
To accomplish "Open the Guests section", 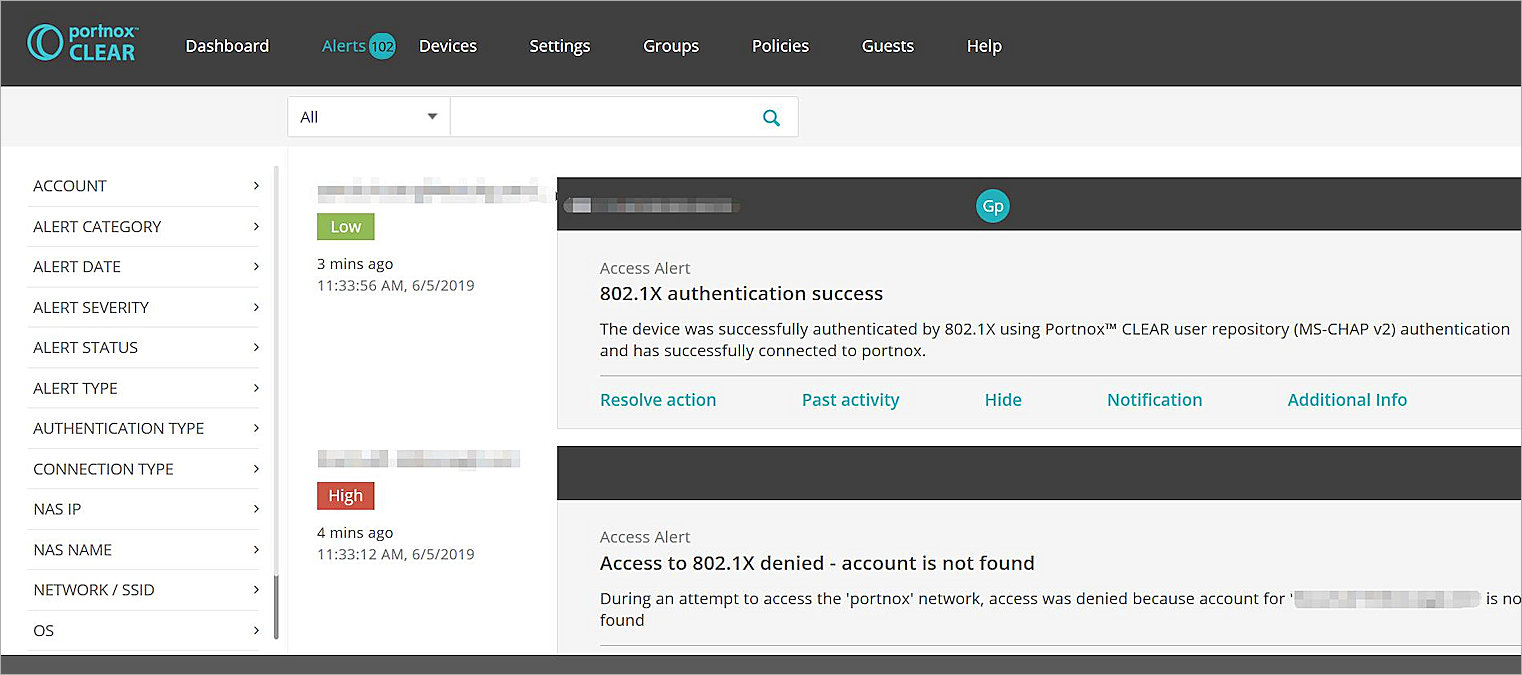I will [x=886, y=45].
